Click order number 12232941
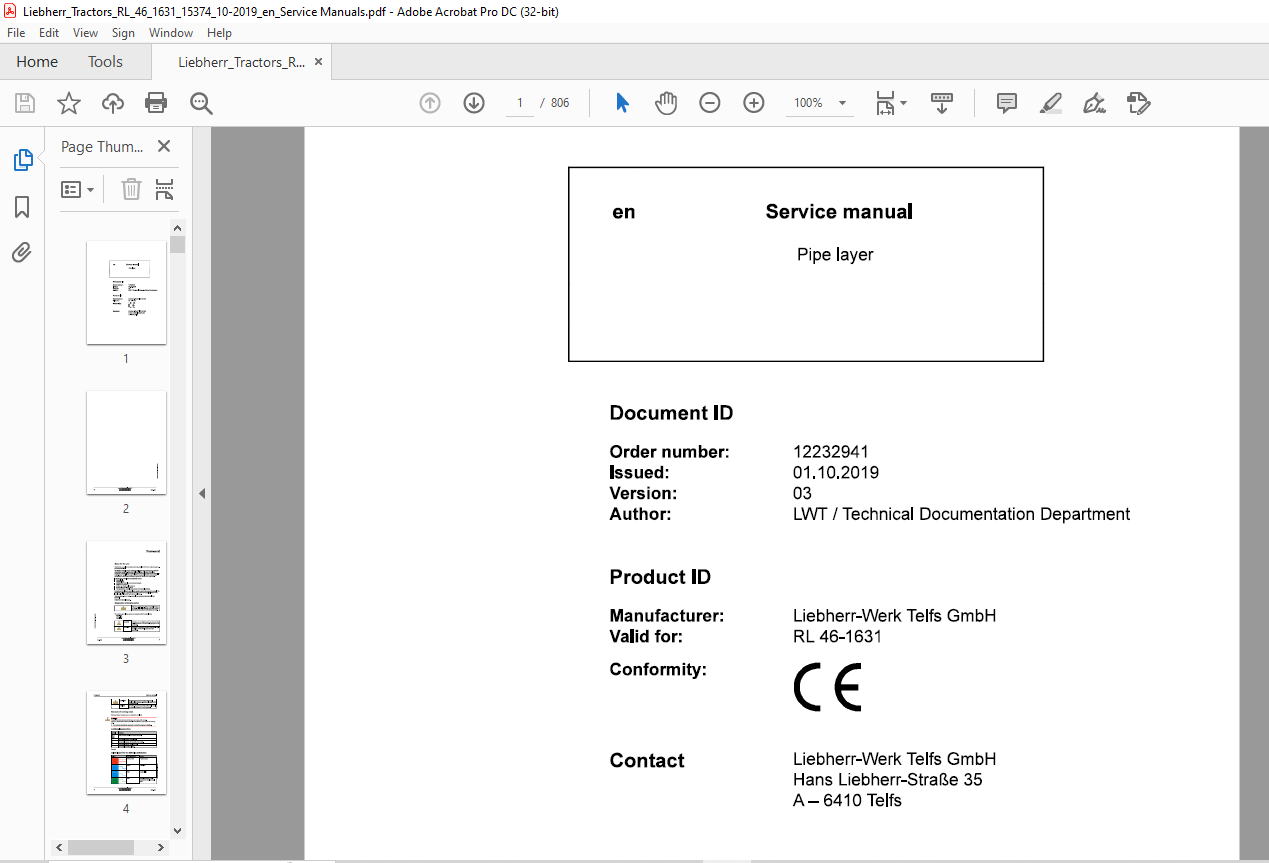1269x863 pixels. (x=831, y=452)
